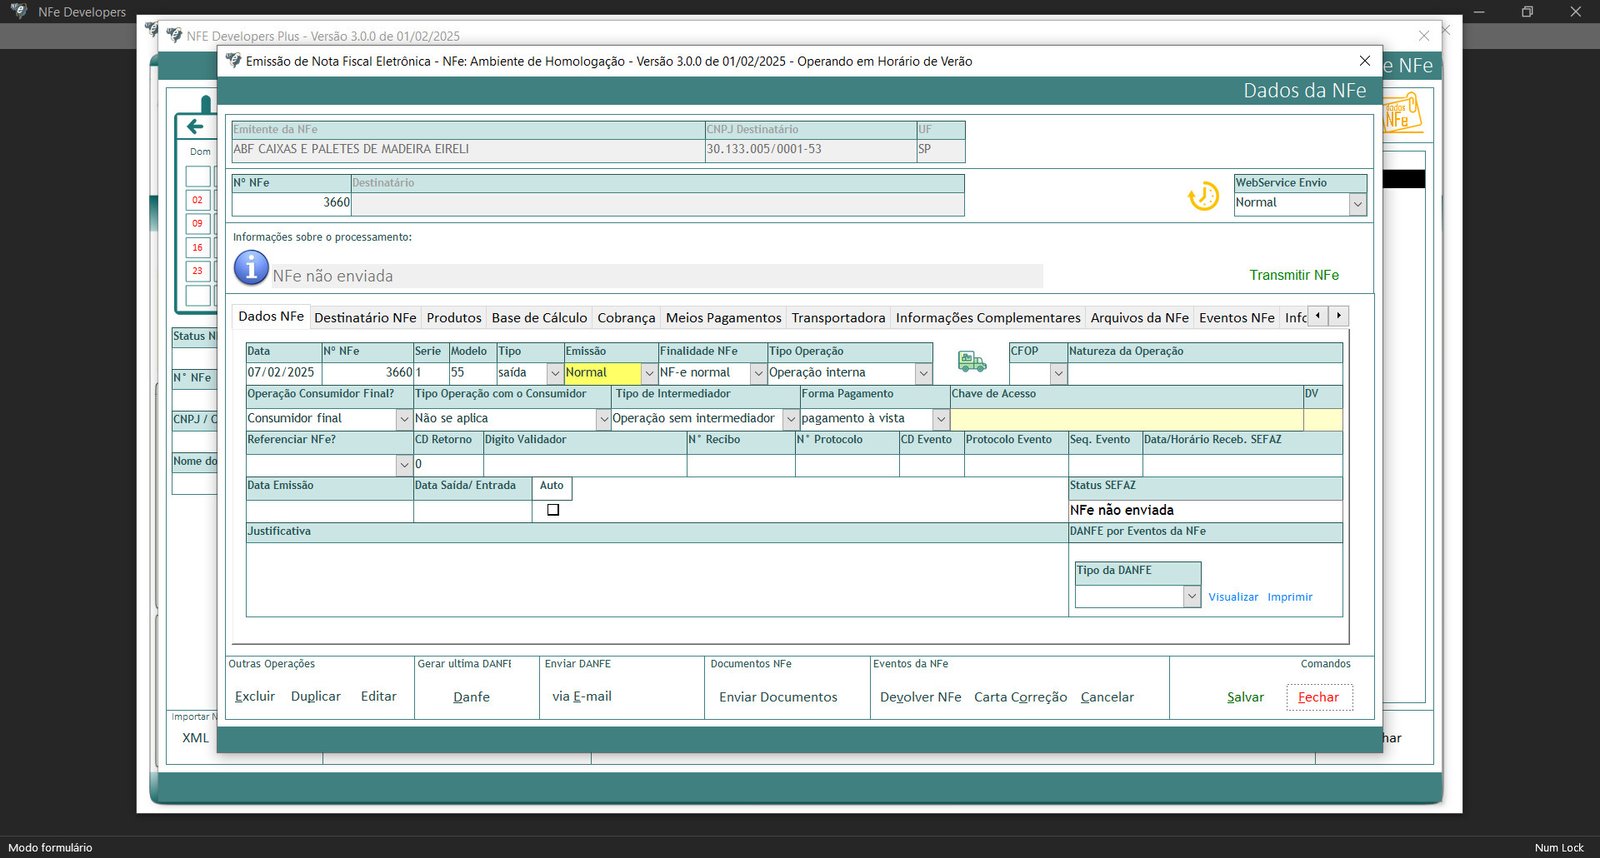Switch to the Produtos tab
Image resolution: width=1600 pixels, height=858 pixels.
pyautogui.click(x=454, y=318)
